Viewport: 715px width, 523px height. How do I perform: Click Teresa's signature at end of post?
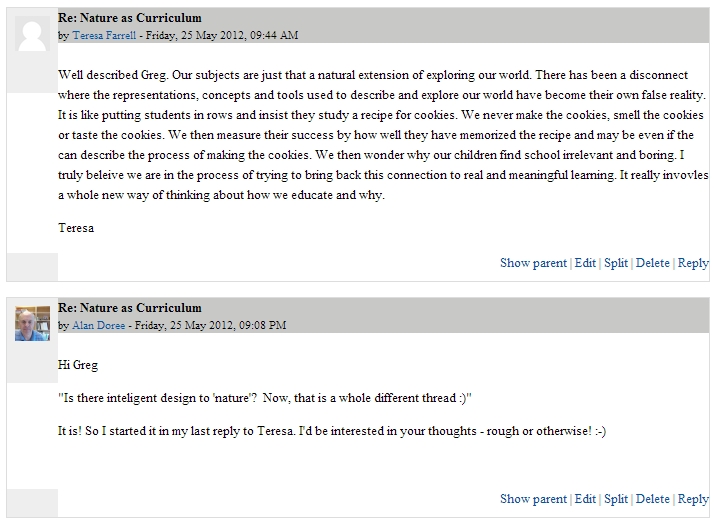[76, 227]
